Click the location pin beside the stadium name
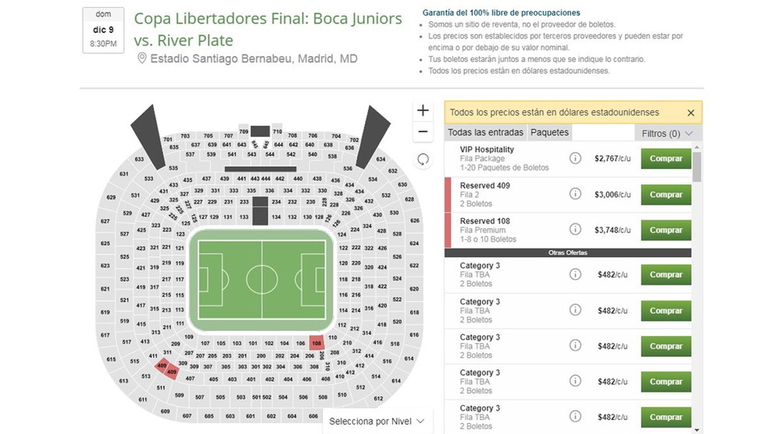The height and width of the screenshot is (434, 770). 142,59
